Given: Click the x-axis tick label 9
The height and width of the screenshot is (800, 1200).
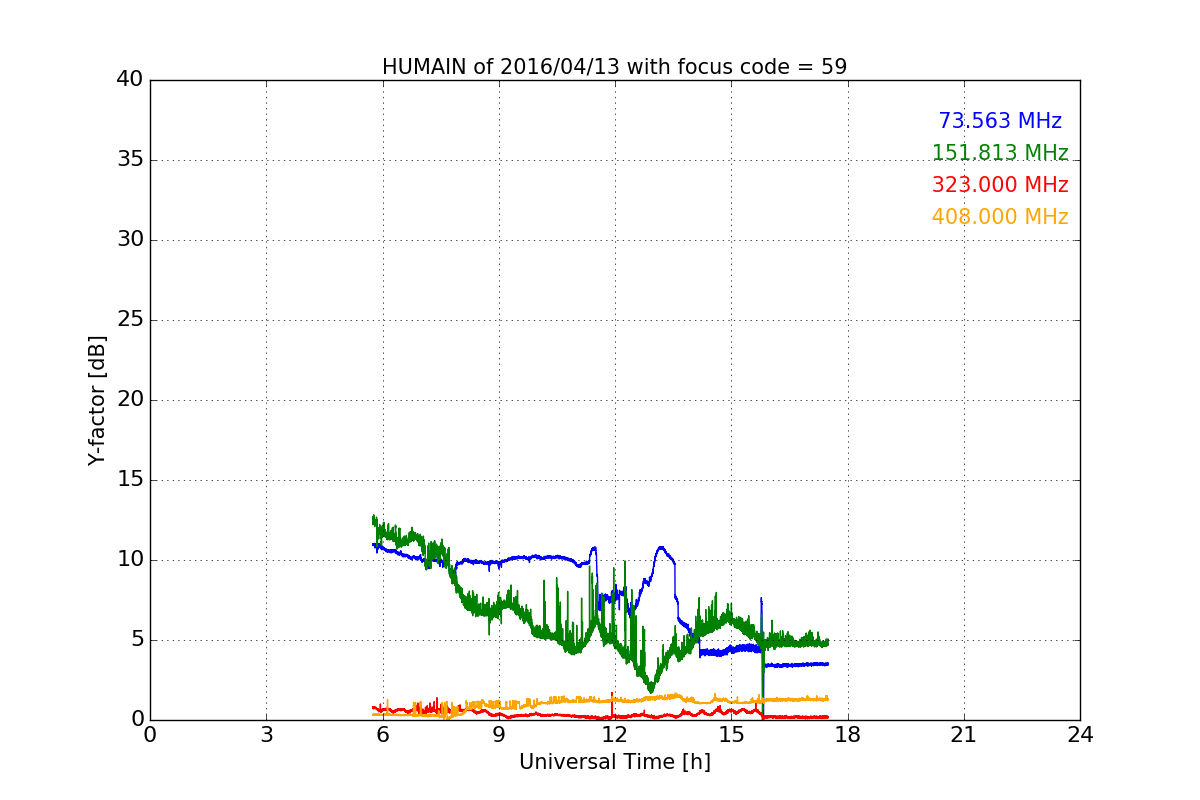Looking at the screenshot, I should 499,735.
